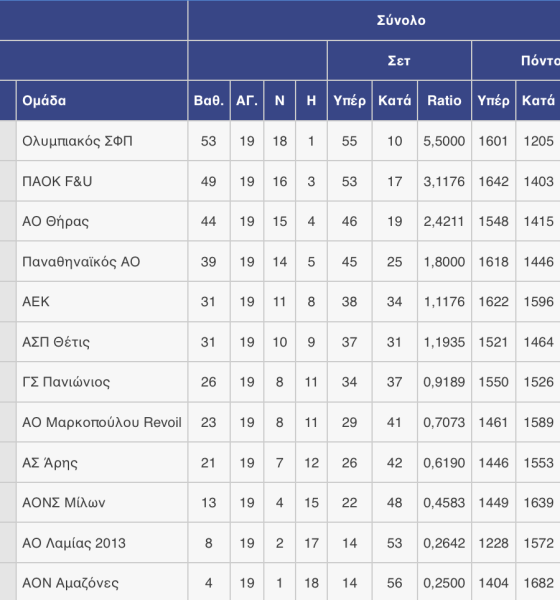The height and width of the screenshot is (600, 560).
Task: Select the ΑΟ Θήρας team name
Action: click(56, 222)
